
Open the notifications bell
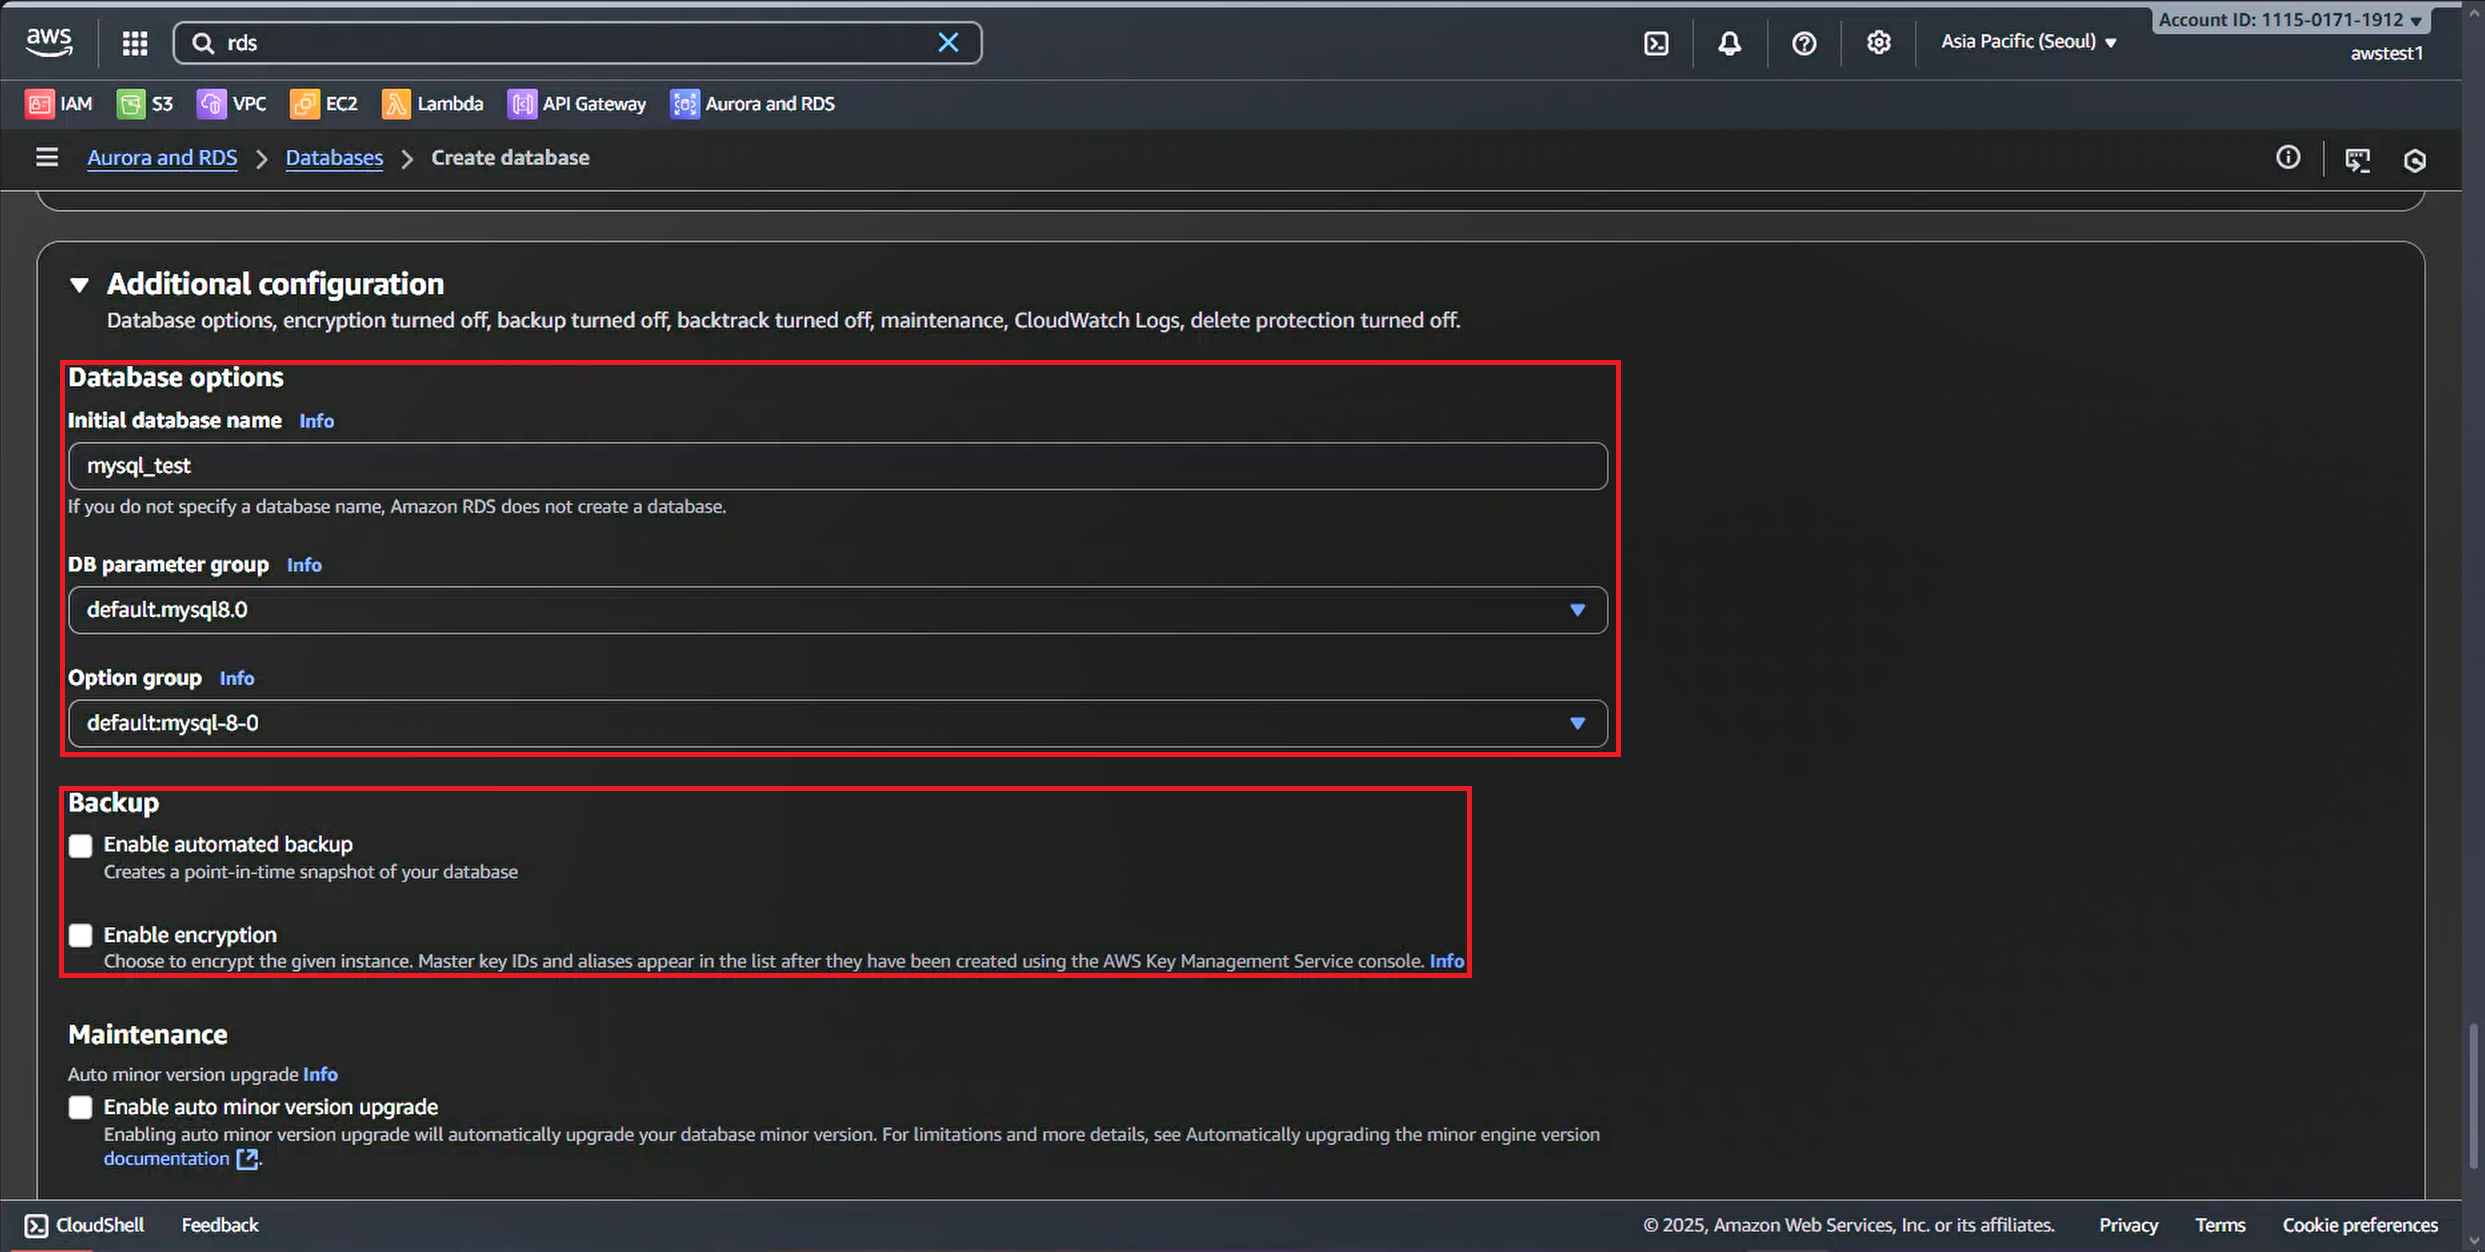(x=1729, y=43)
